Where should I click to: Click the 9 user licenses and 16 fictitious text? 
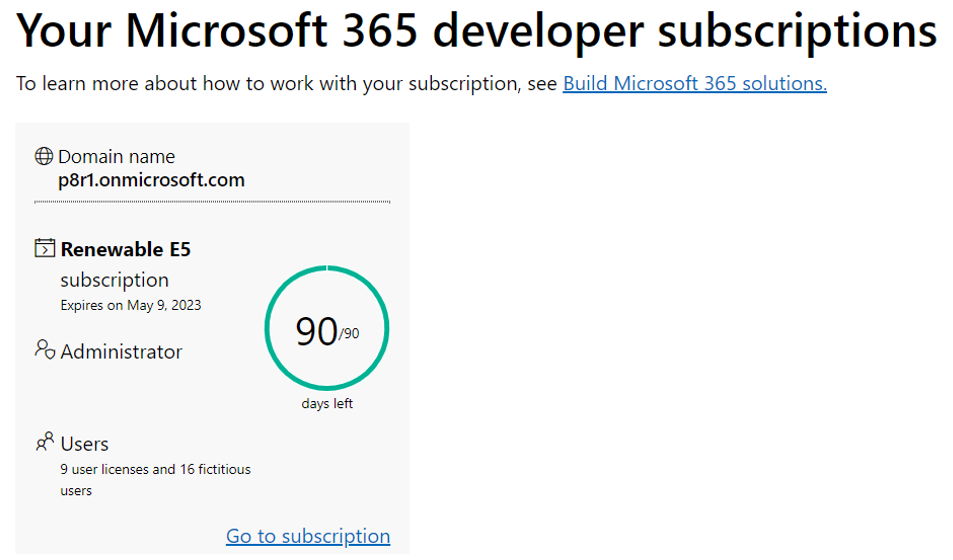coord(156,469)
